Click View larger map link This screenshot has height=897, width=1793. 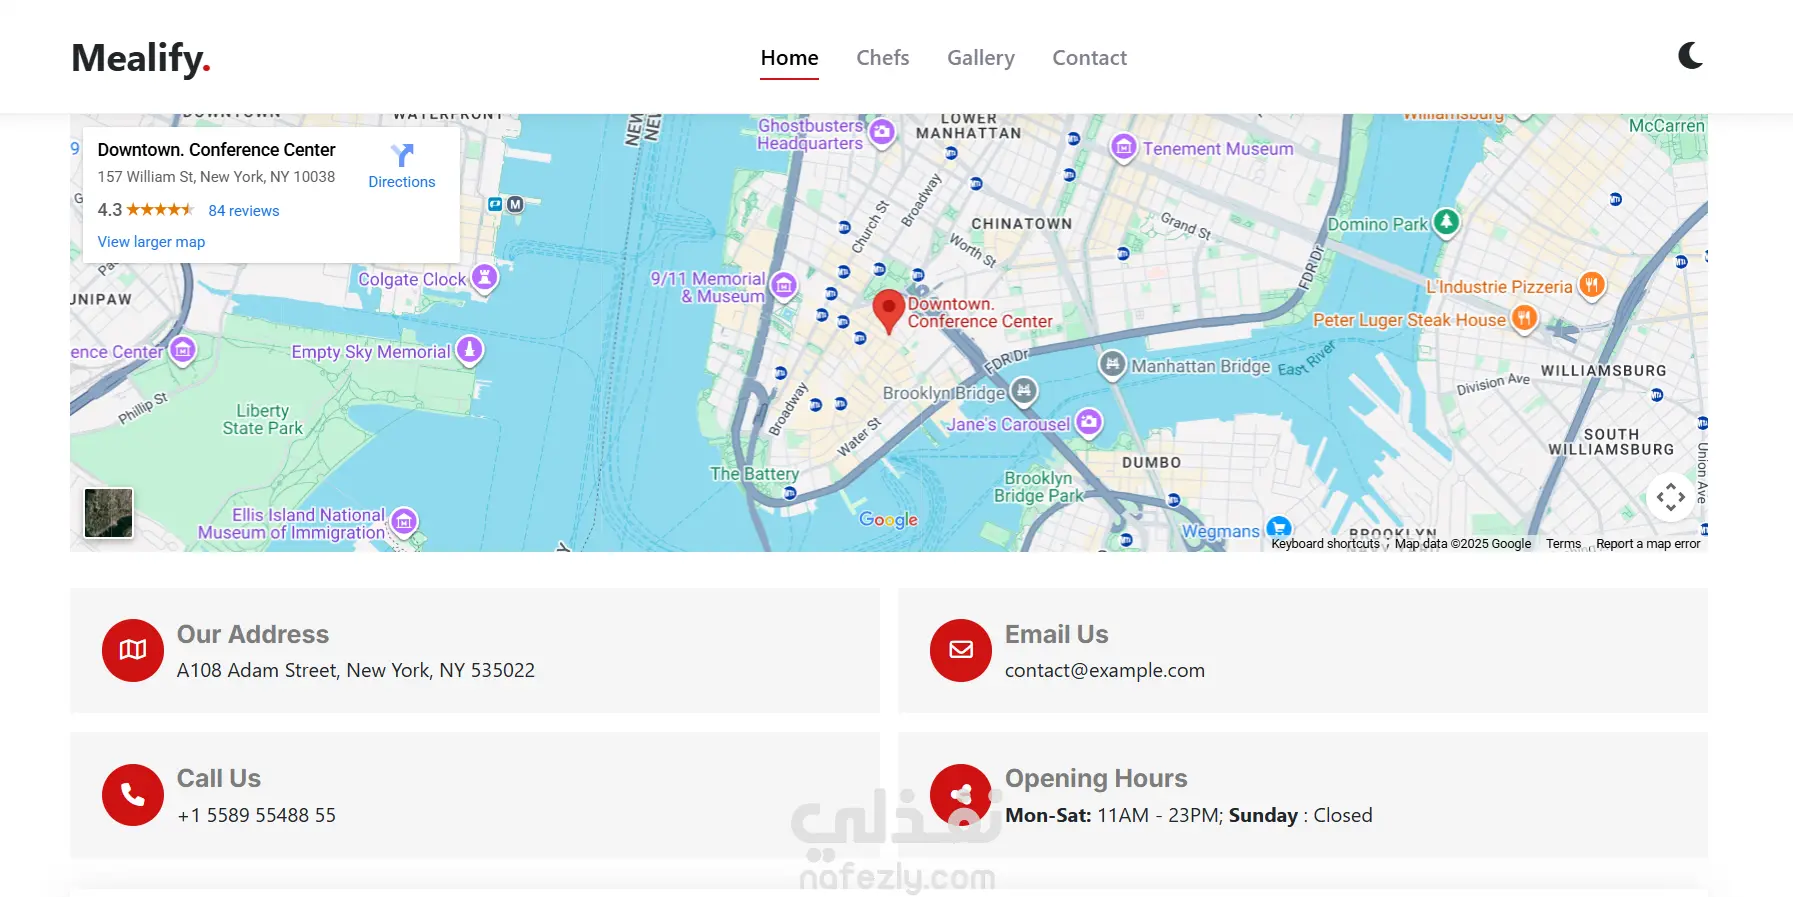(151, 242)
